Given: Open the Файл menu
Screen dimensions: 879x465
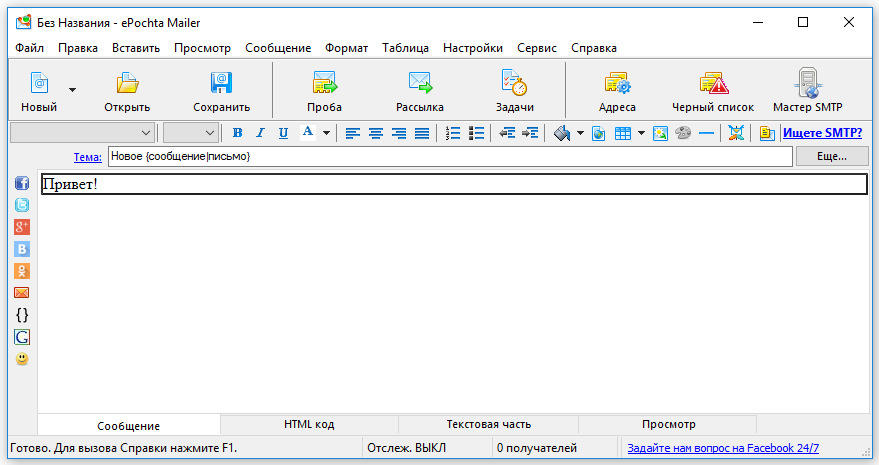Looking at the screenshot, I should click(30, 48).
